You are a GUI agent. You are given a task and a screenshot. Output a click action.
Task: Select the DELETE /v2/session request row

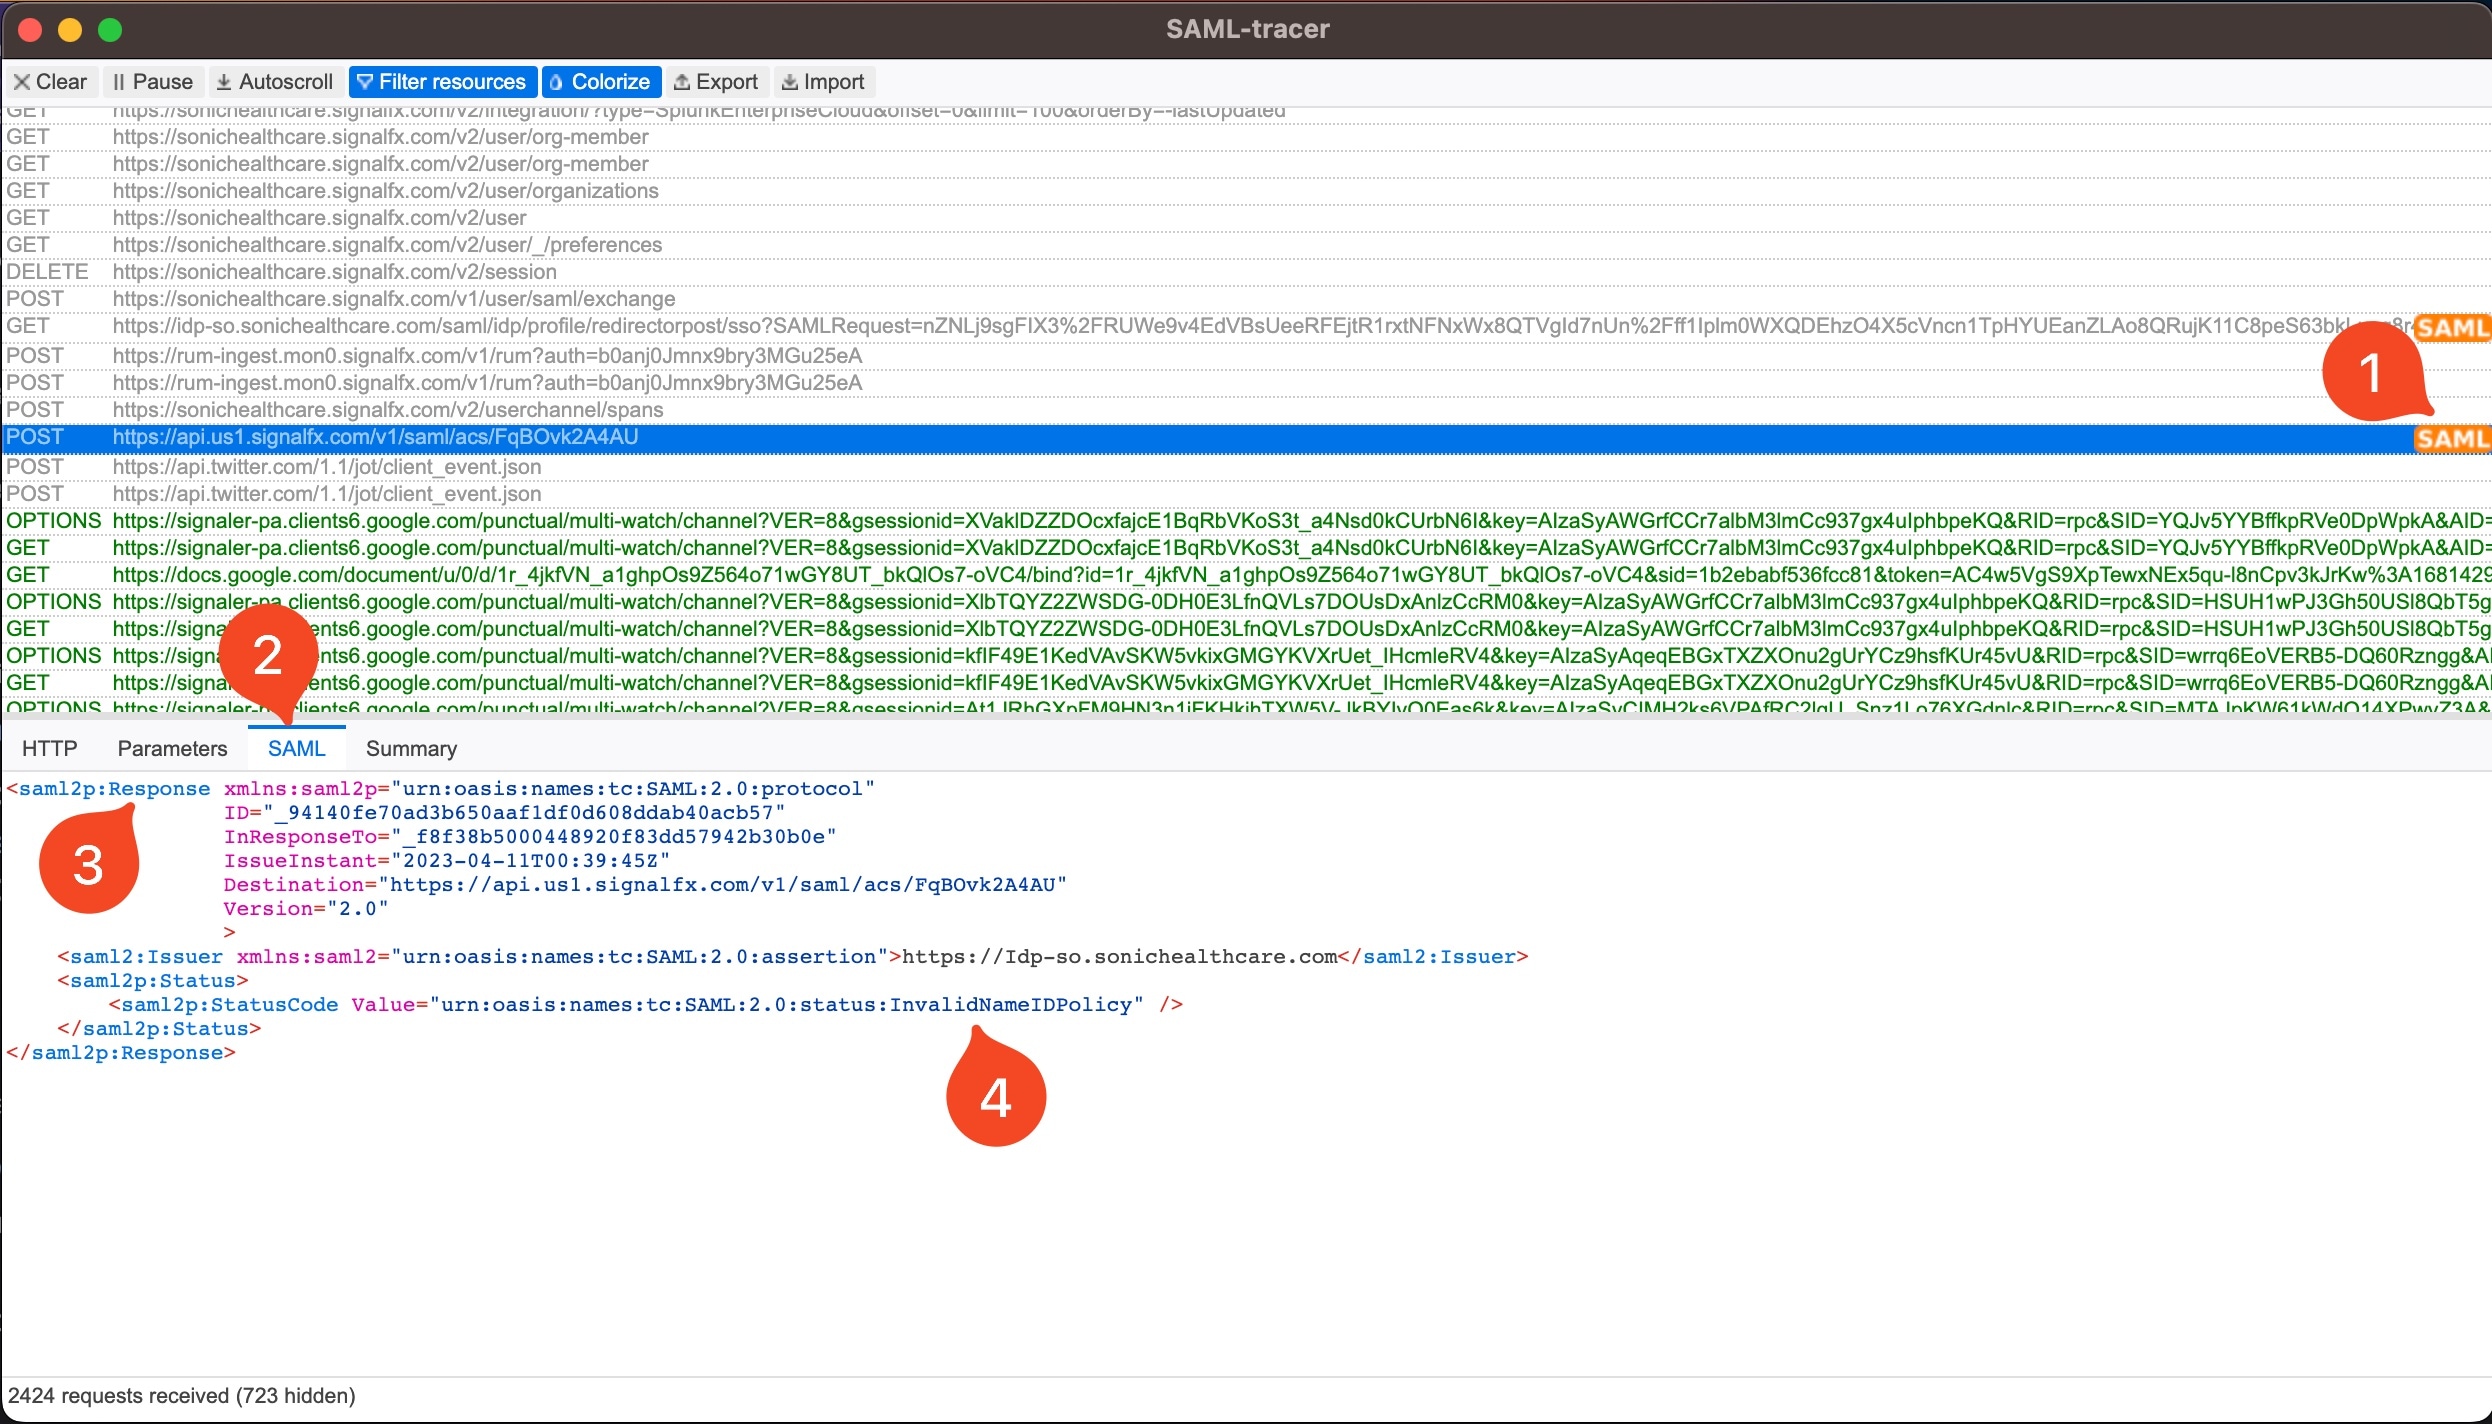pos(1246,272)
